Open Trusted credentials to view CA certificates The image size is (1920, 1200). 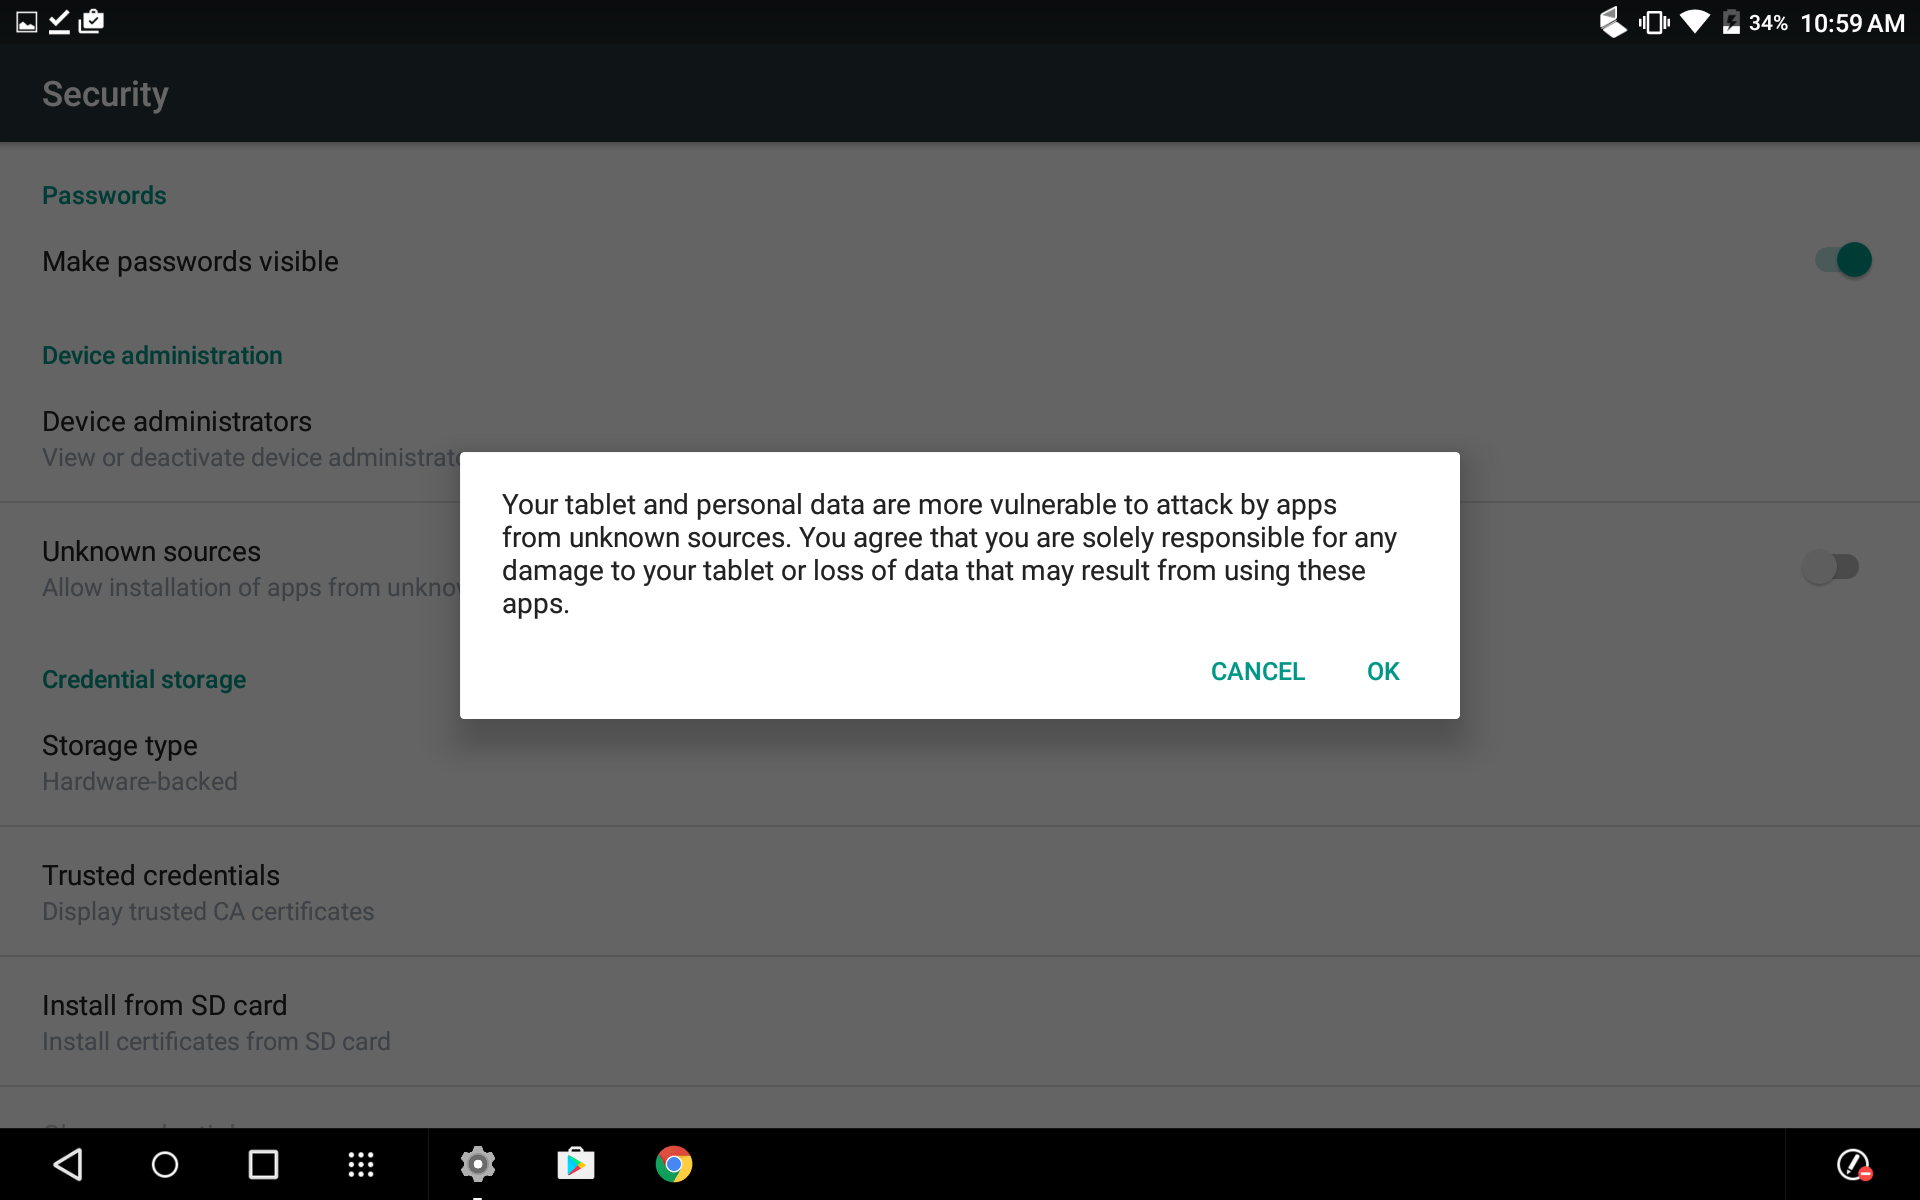coord(161,875)
